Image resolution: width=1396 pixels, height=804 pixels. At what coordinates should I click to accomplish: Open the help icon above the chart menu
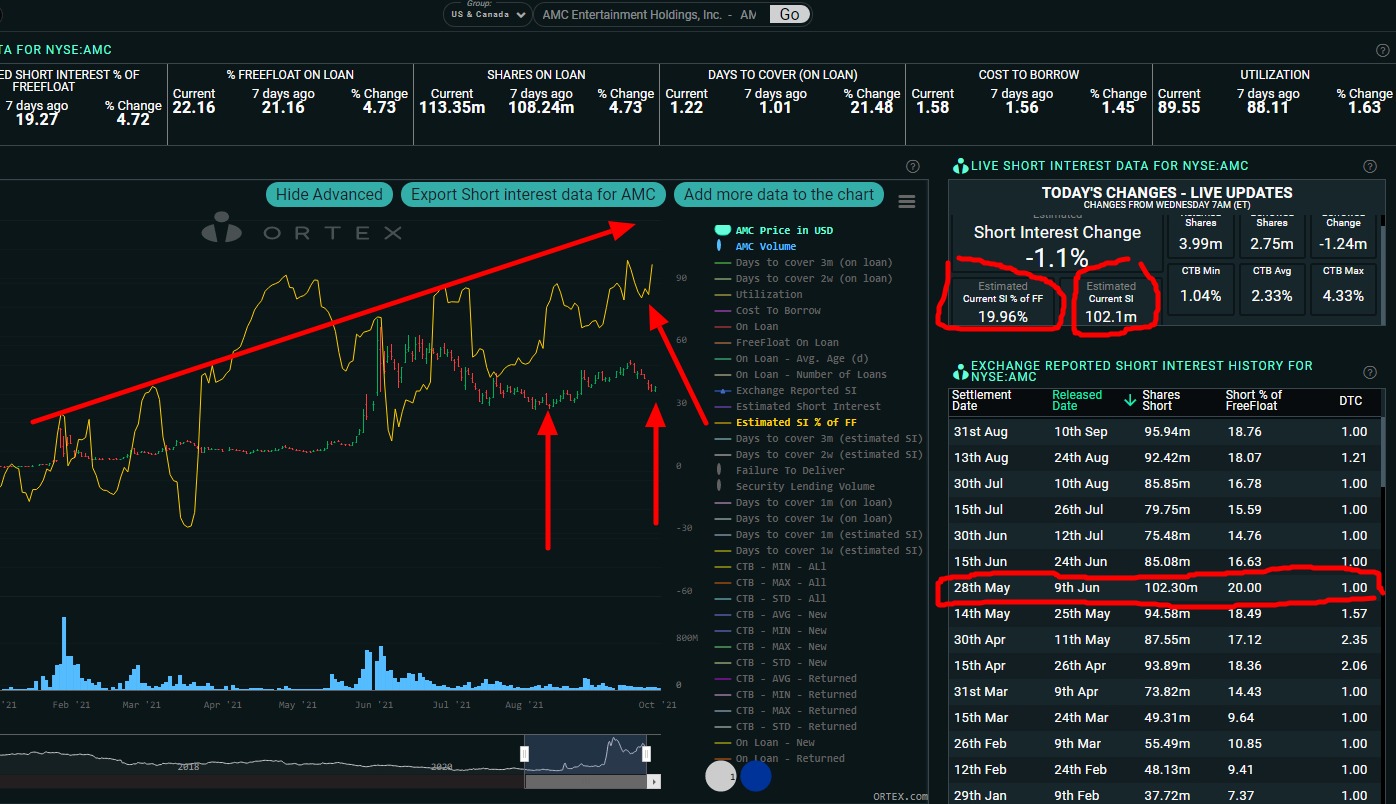click(912, 167)
